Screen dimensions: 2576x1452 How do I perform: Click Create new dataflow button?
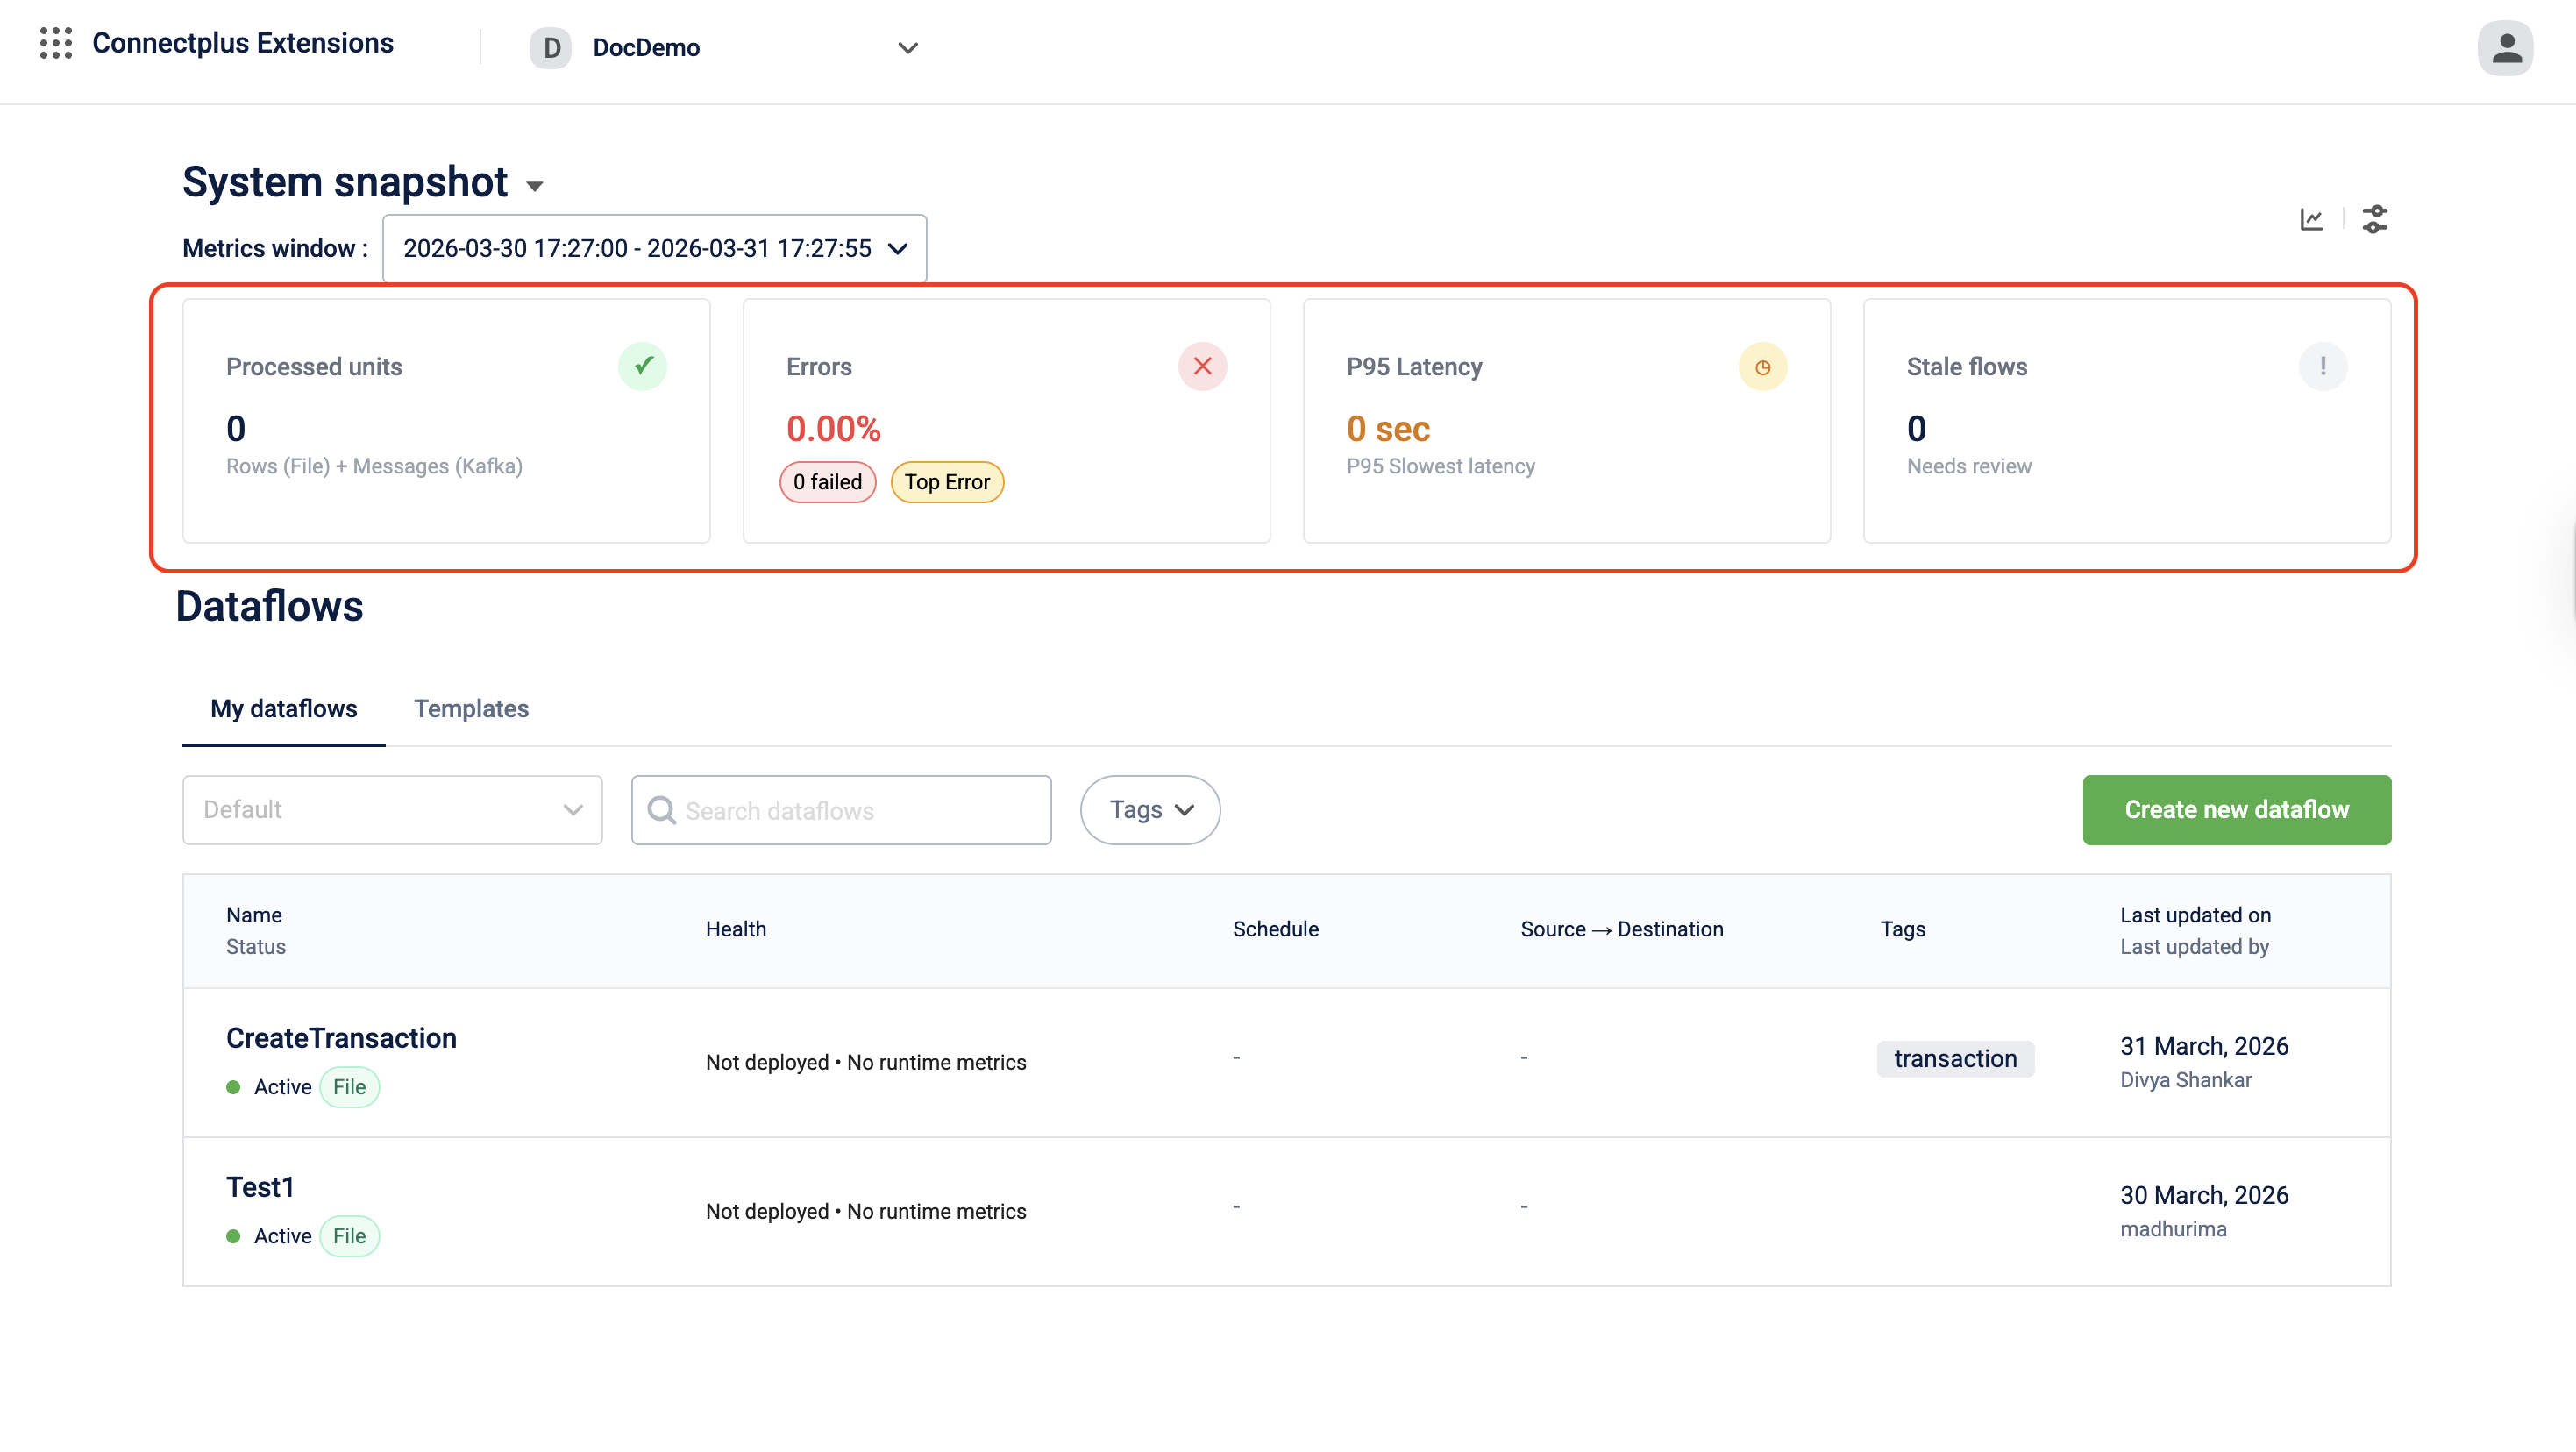click(2236, 809)
